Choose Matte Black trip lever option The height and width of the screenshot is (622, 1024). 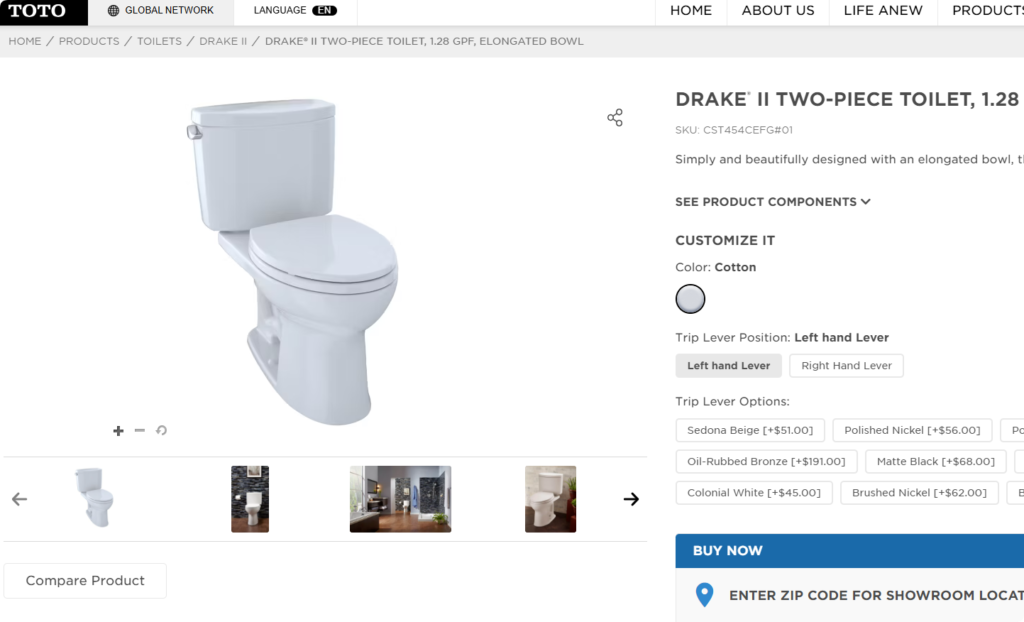tap(936, 461)
